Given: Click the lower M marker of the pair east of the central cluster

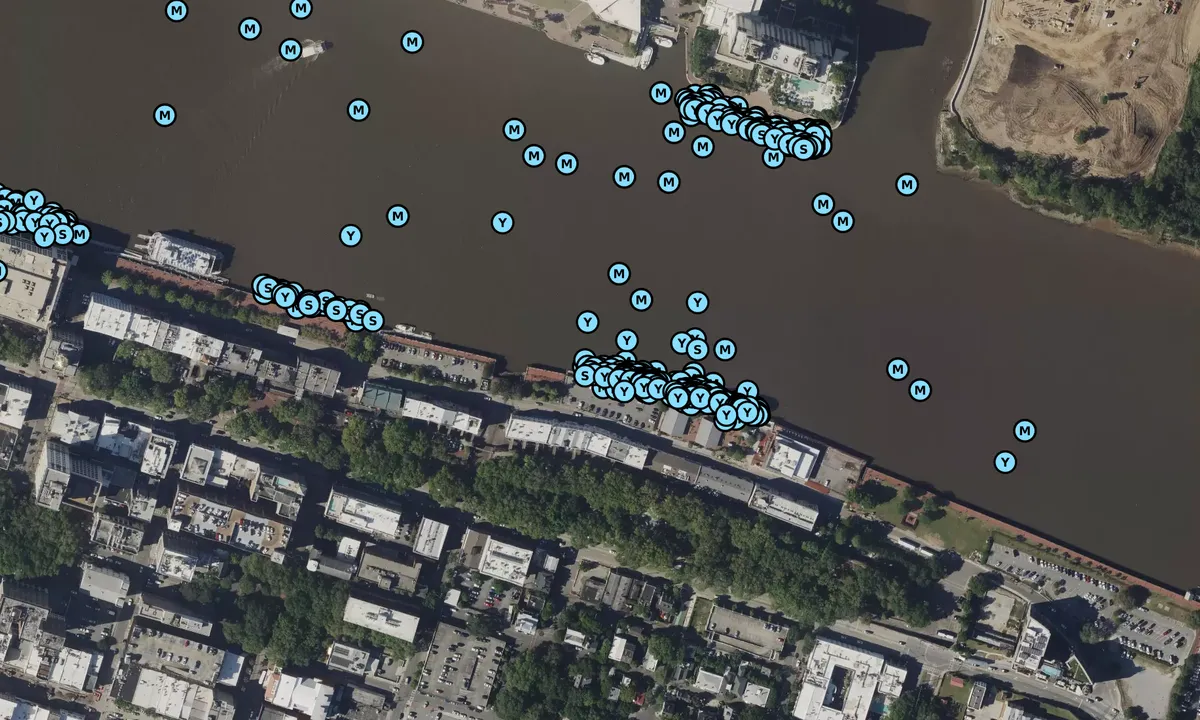Looking at the screenshot, I should click(x=920, y=390).
